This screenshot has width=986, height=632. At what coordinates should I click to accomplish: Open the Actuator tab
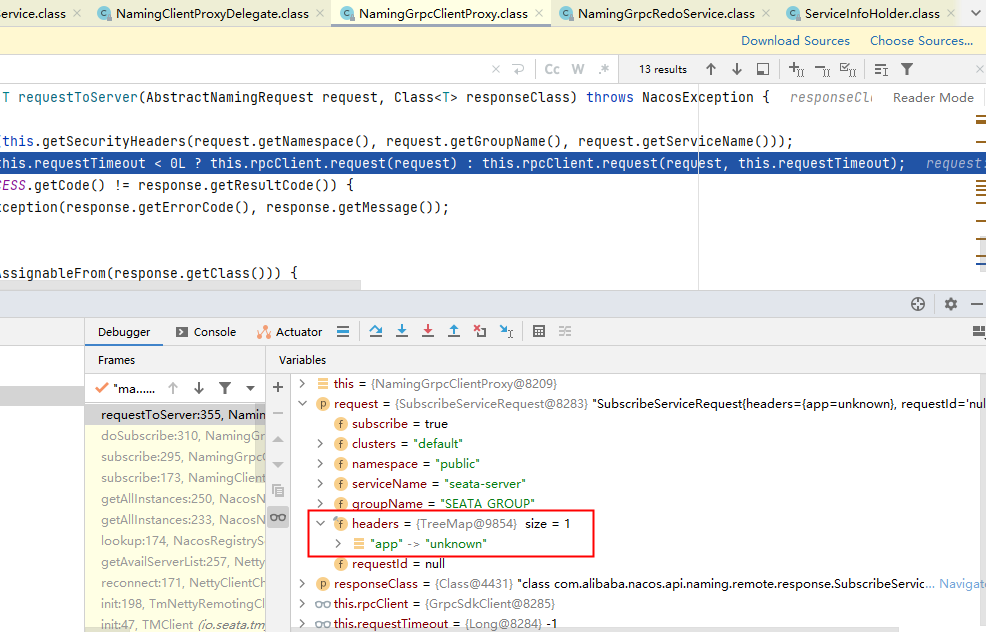point(289,332)
